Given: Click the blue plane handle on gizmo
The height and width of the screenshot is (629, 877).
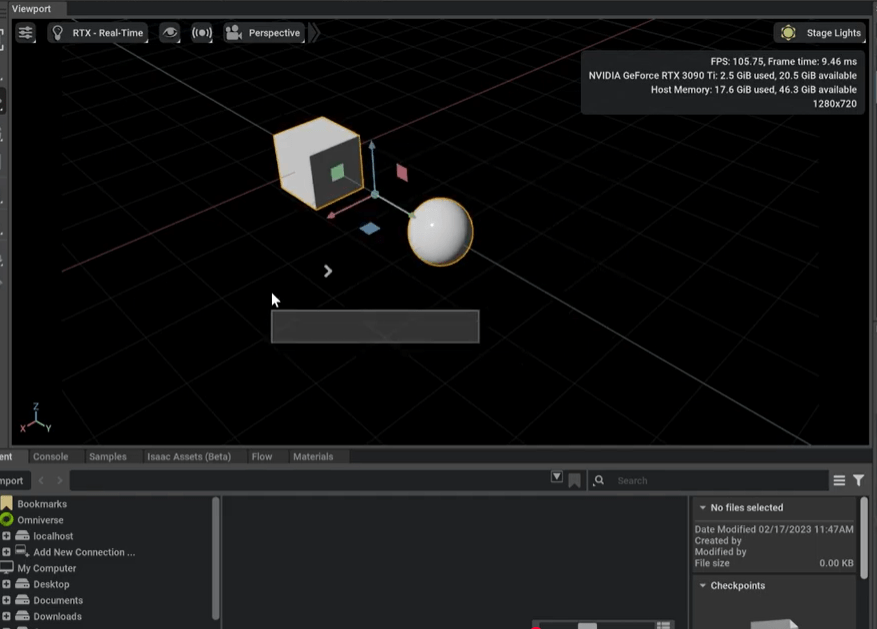Looking at the screenshot, I should [x=370, y=228].
